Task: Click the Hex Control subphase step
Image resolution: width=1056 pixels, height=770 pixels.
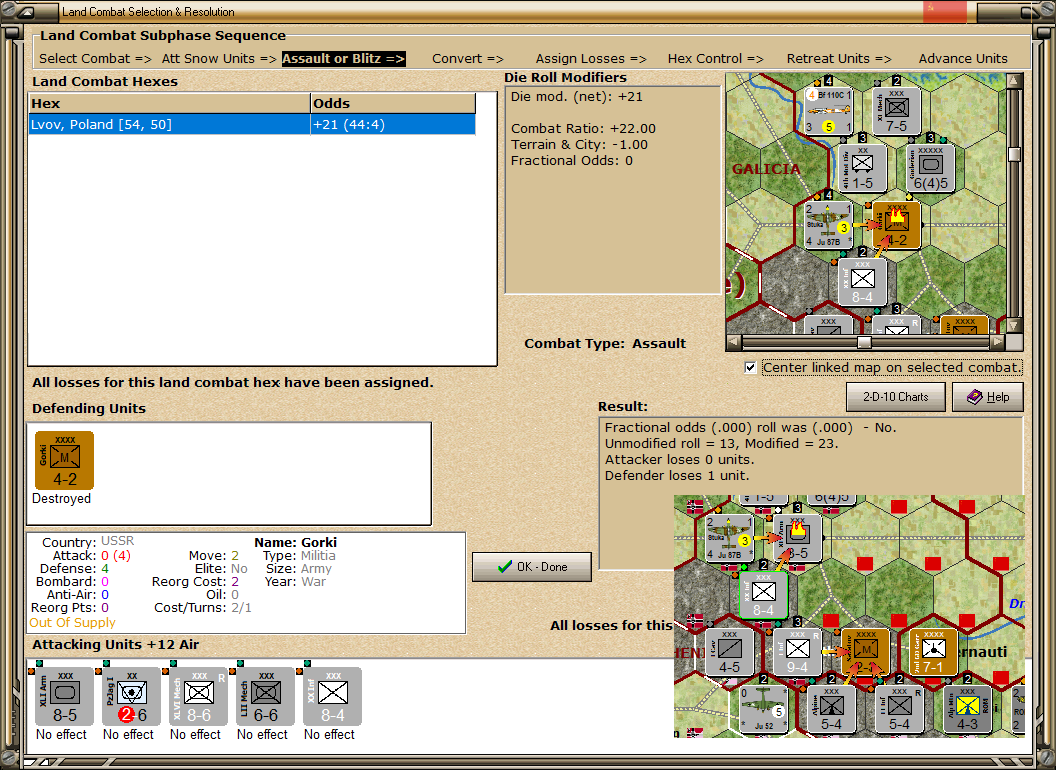Action: click(715, 59)
